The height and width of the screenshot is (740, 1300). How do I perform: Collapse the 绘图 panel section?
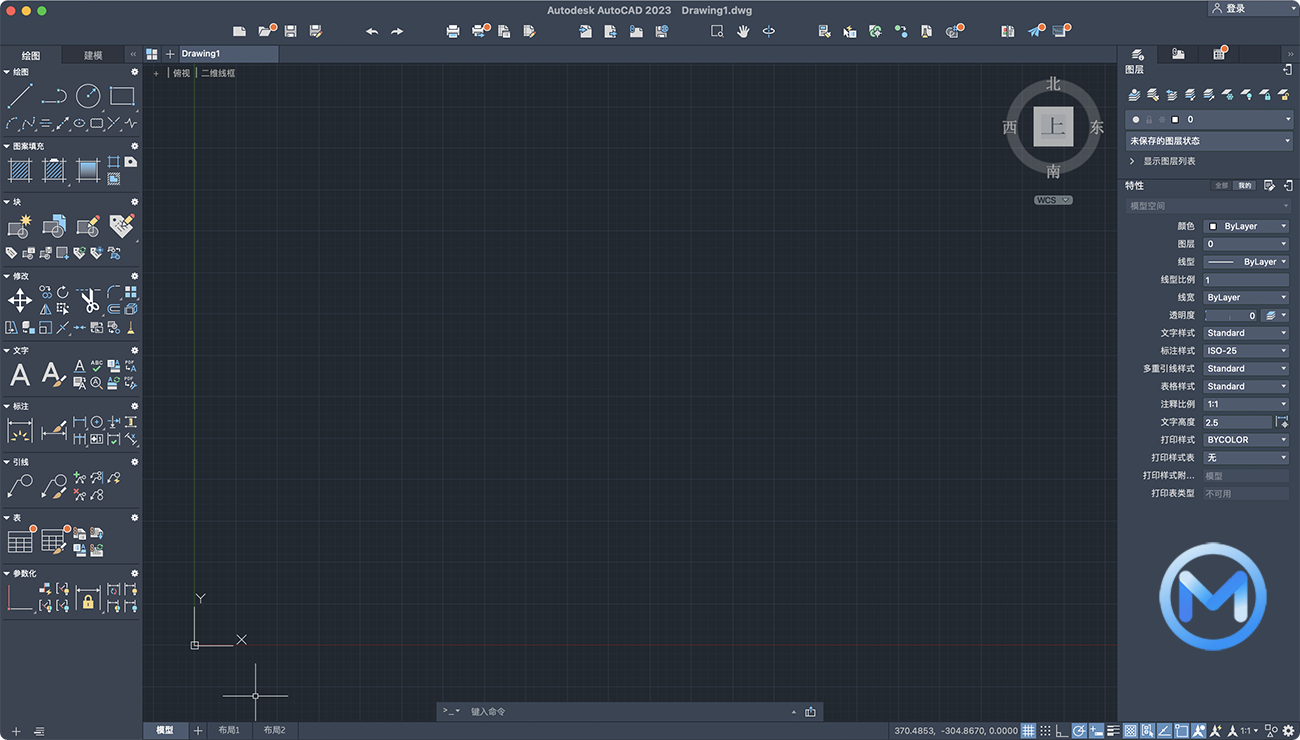coord(7,72)
